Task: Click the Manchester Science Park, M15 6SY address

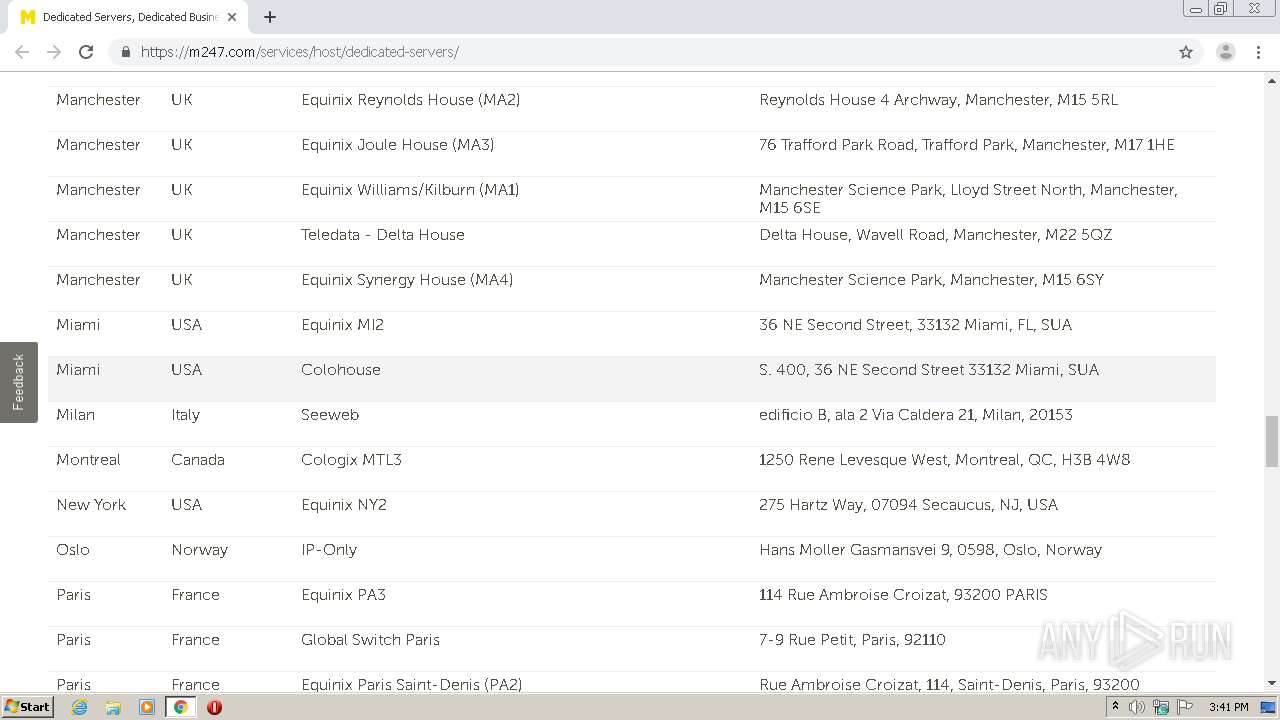Action: (931, 280)
